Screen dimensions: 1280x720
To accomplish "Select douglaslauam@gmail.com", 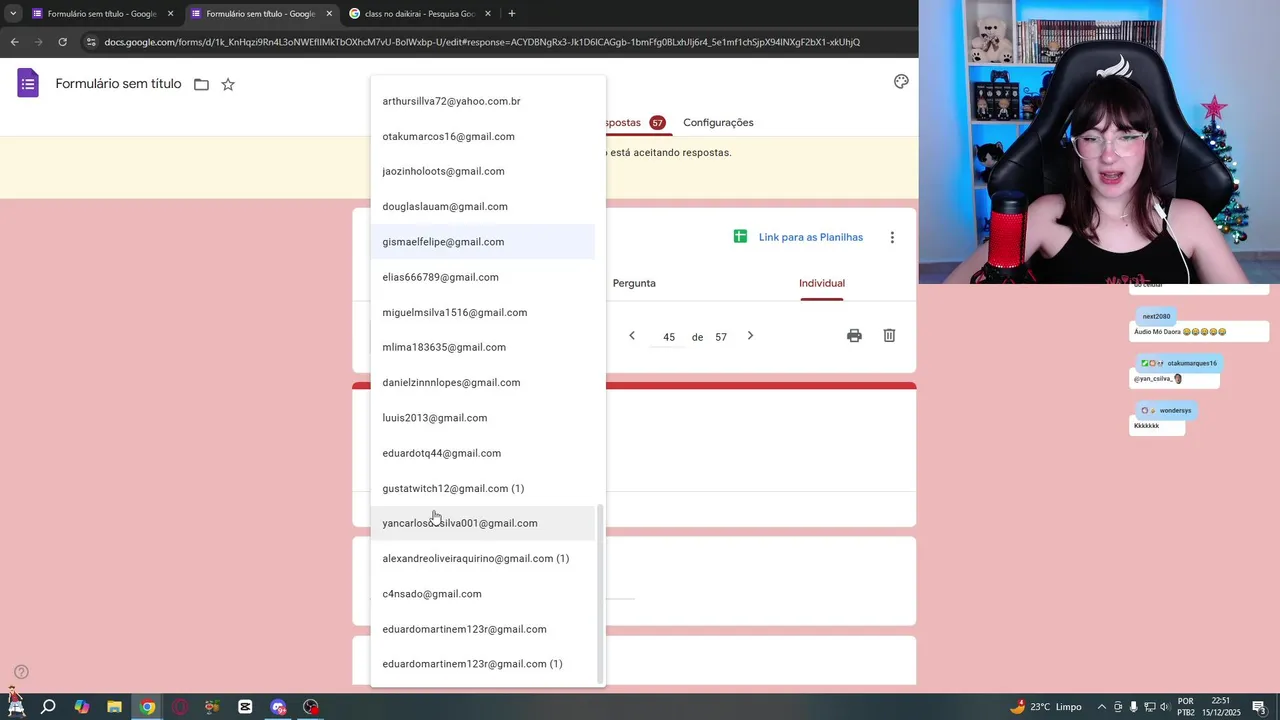I will [483, 206].
